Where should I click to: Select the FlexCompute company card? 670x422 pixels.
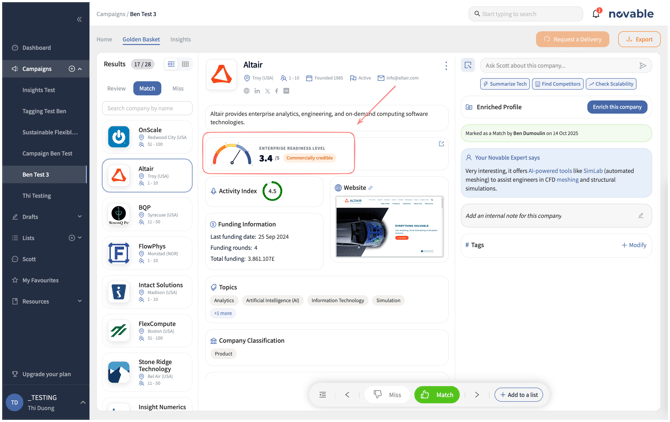point(147,331)
